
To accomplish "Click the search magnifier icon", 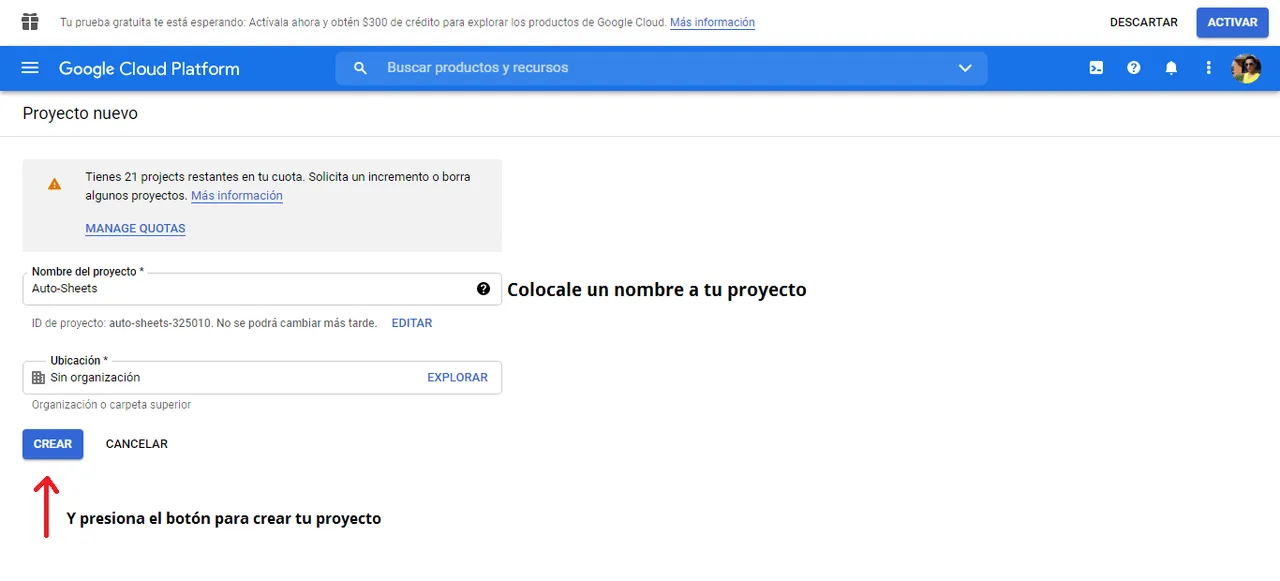I will click(360, 68).
